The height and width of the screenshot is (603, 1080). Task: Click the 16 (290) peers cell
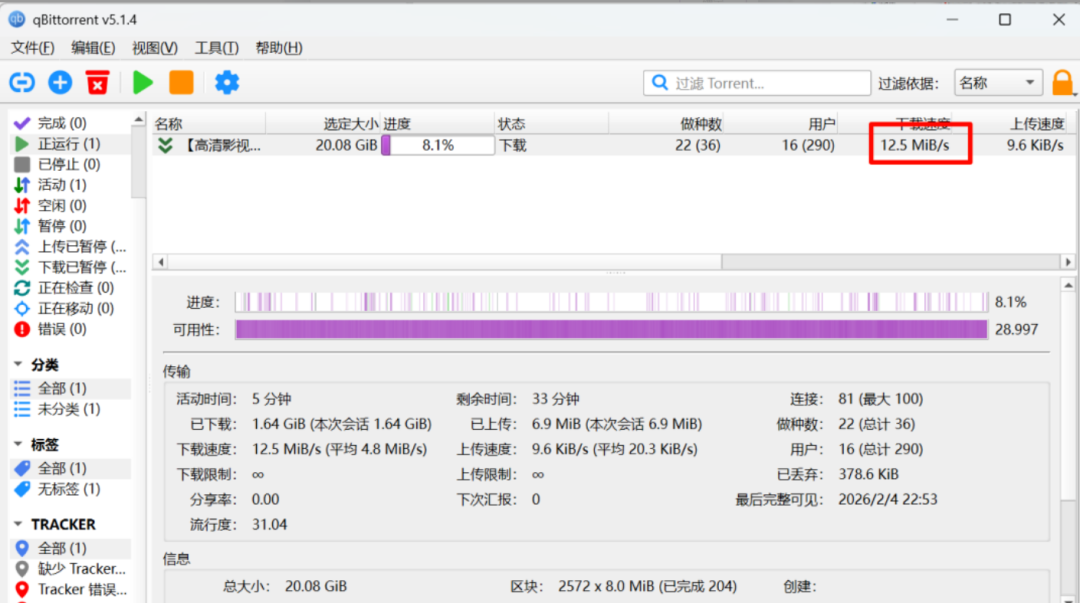(808, 145)
